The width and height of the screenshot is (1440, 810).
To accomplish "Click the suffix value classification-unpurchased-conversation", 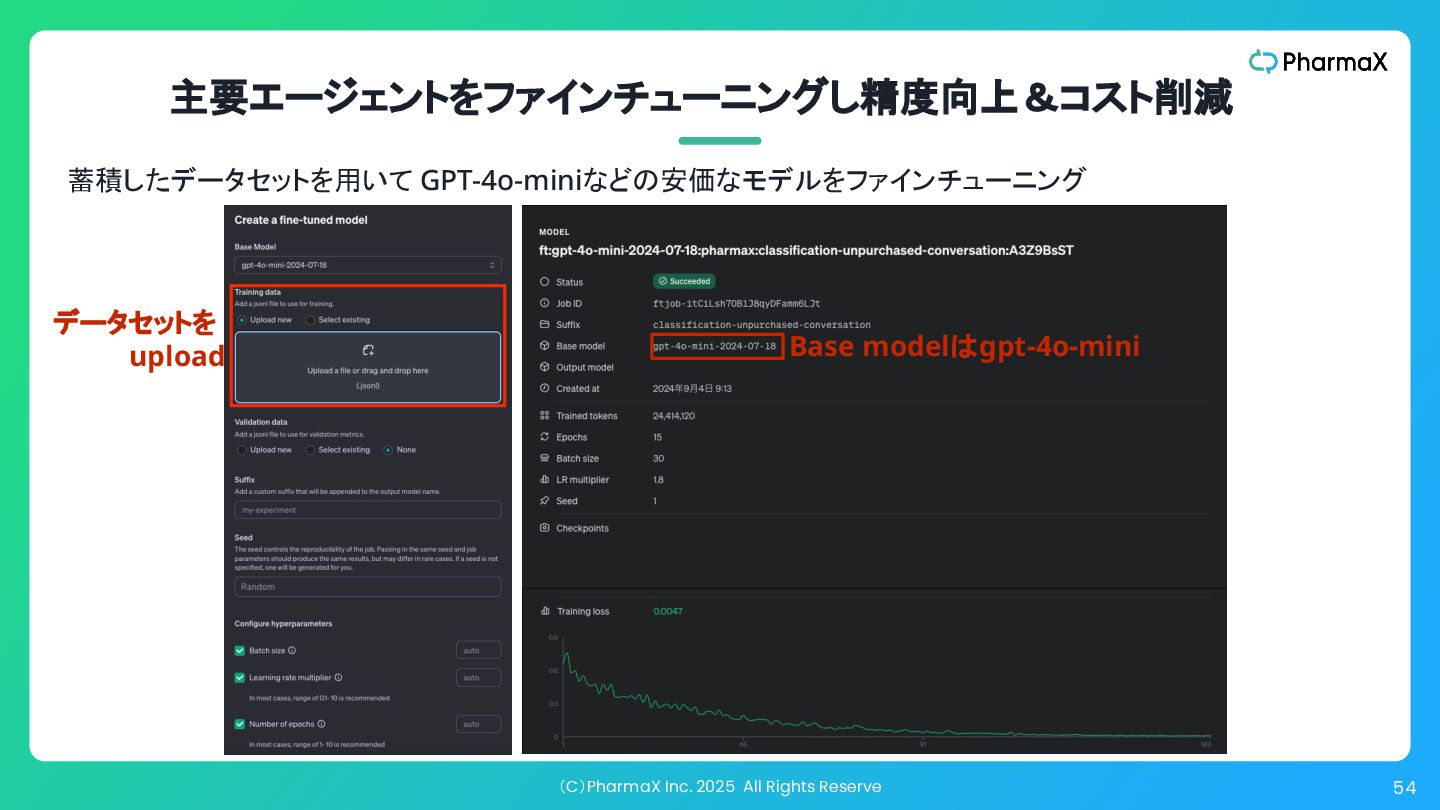I will pos(762,325).
